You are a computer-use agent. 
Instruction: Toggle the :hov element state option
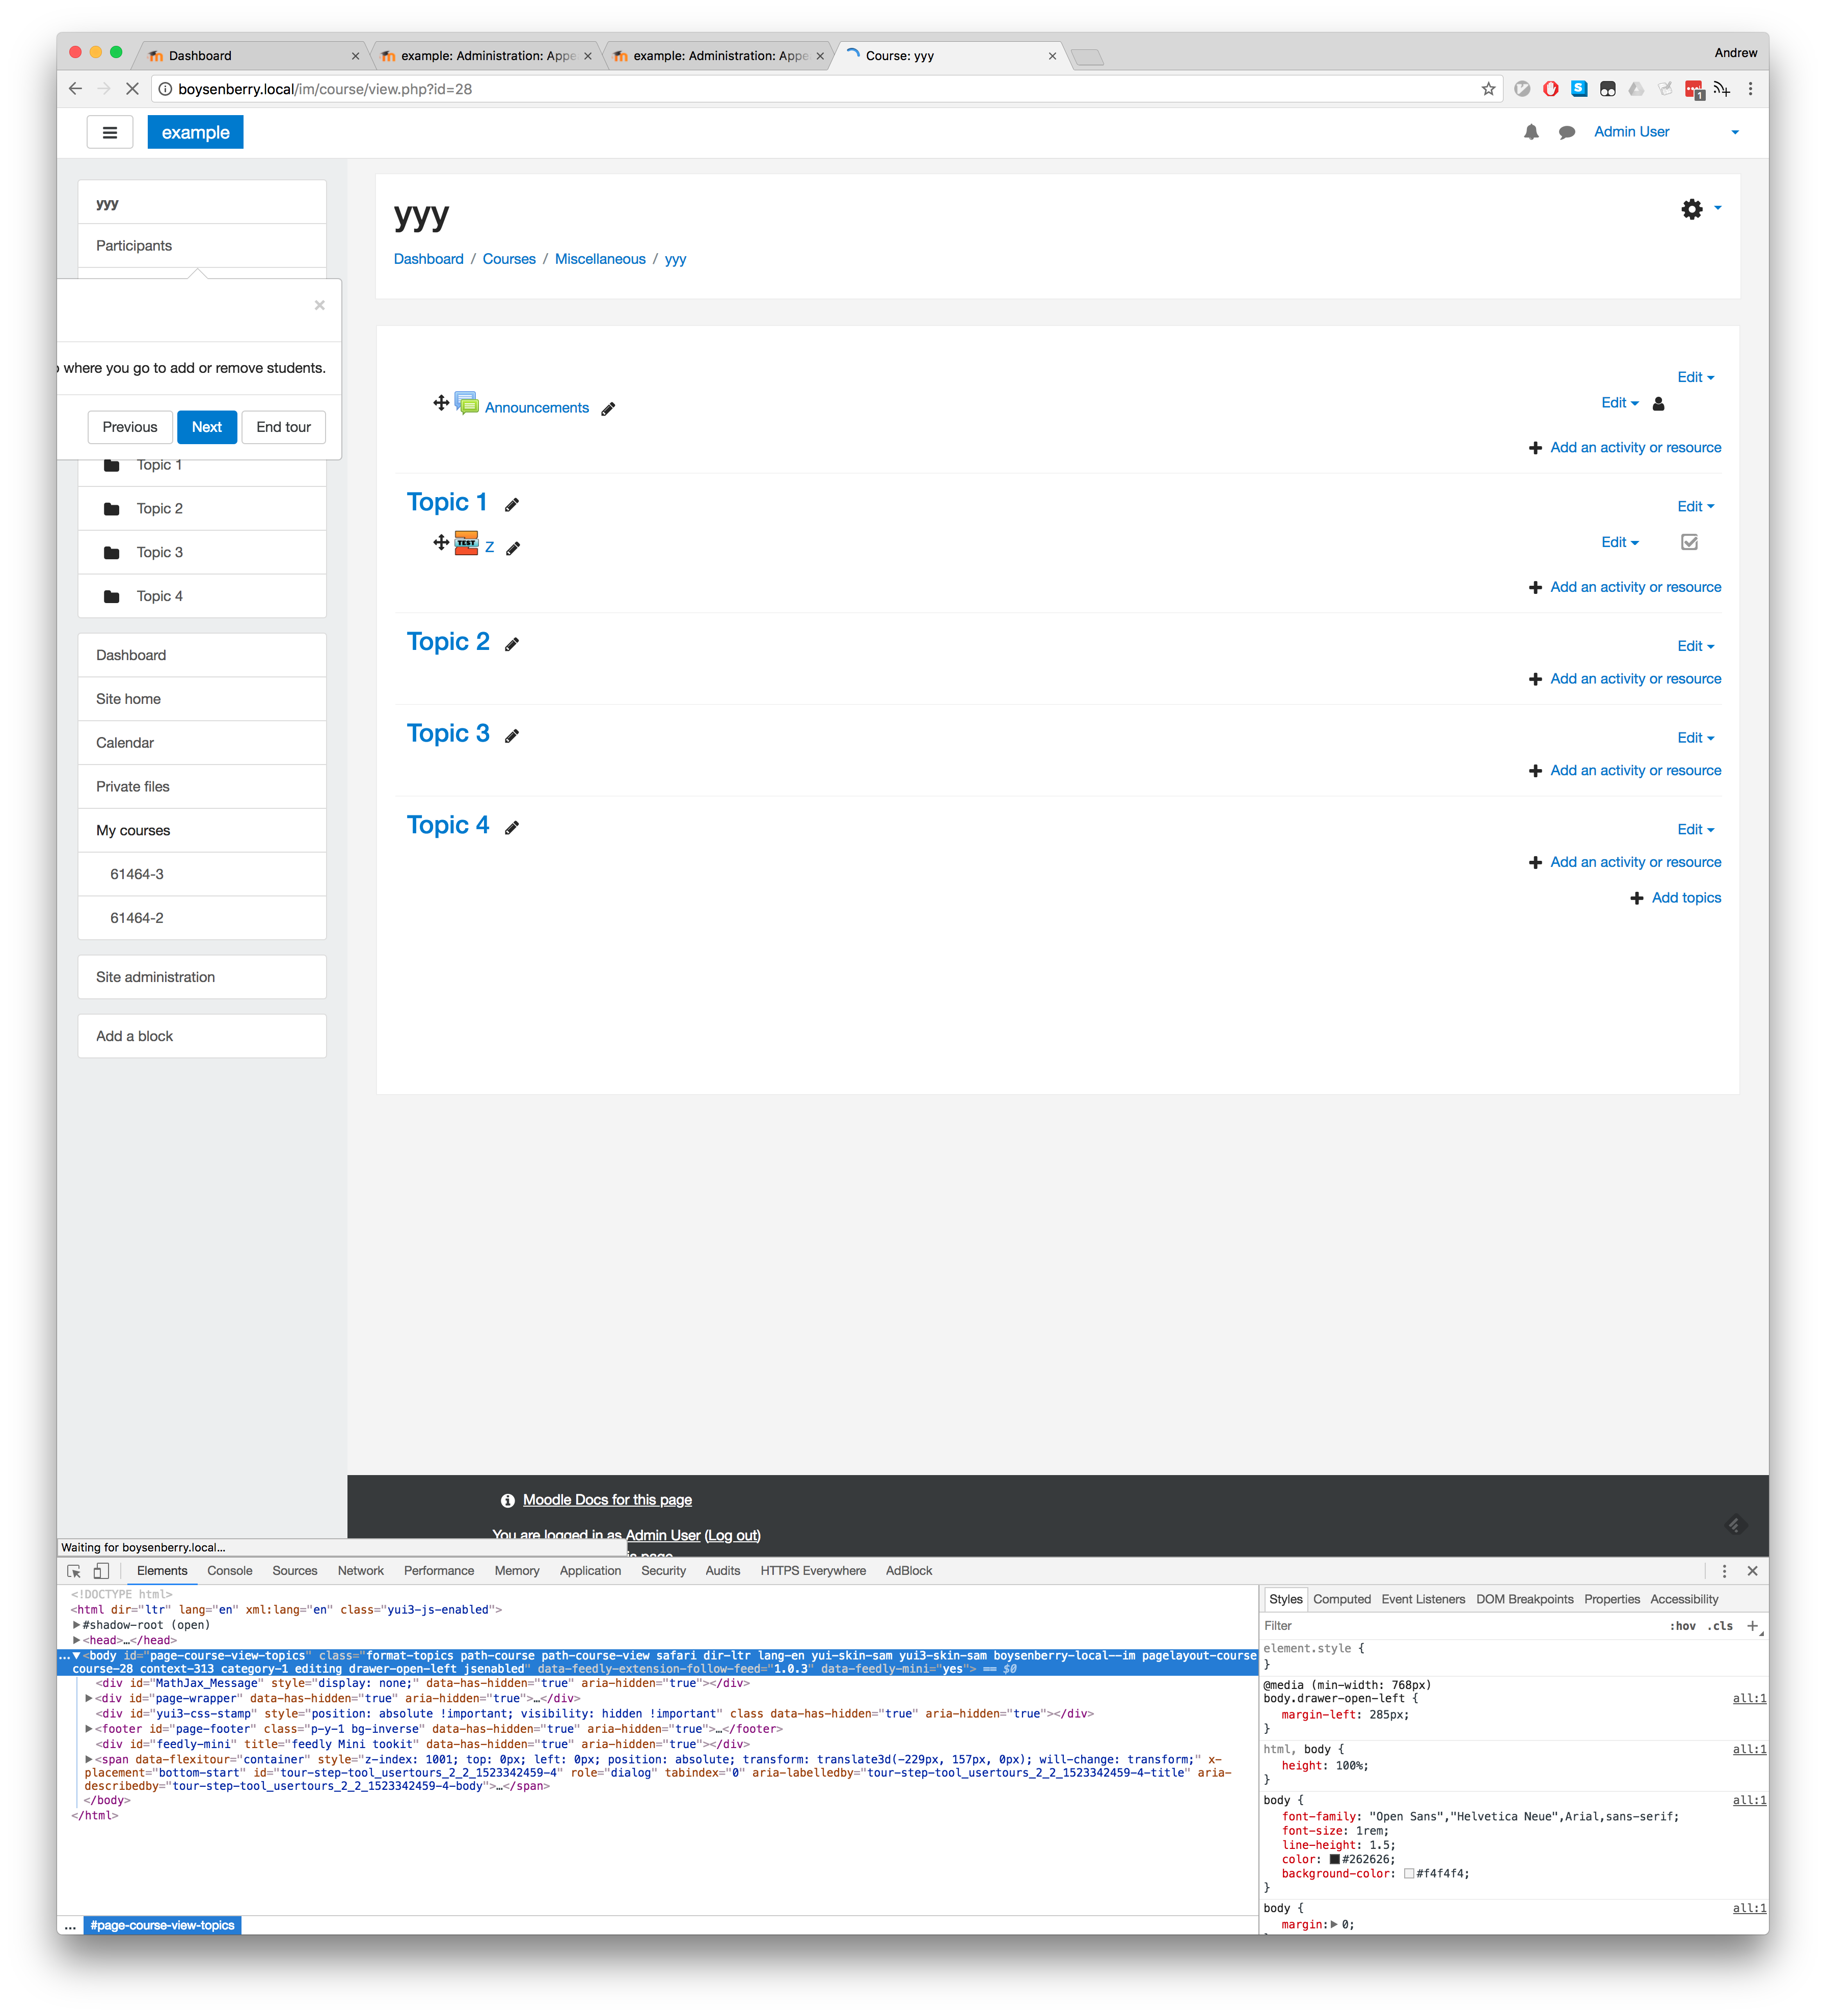(x=1682, y=1626)
